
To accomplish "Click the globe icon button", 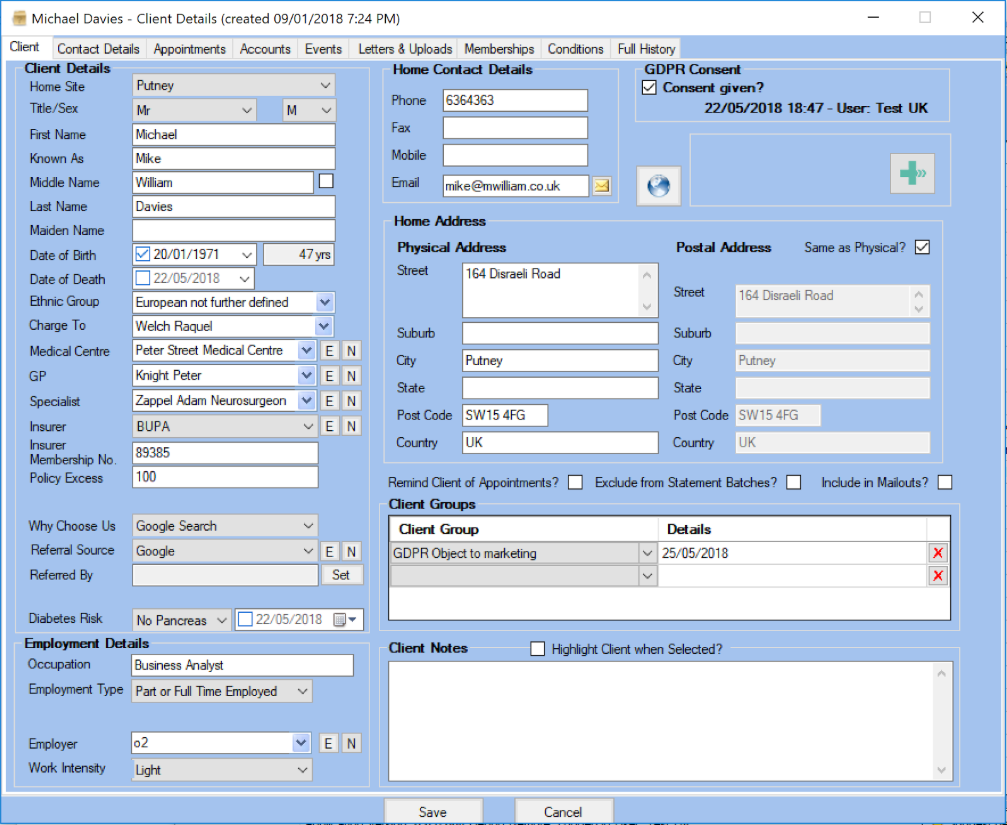I will pos(658,186).
